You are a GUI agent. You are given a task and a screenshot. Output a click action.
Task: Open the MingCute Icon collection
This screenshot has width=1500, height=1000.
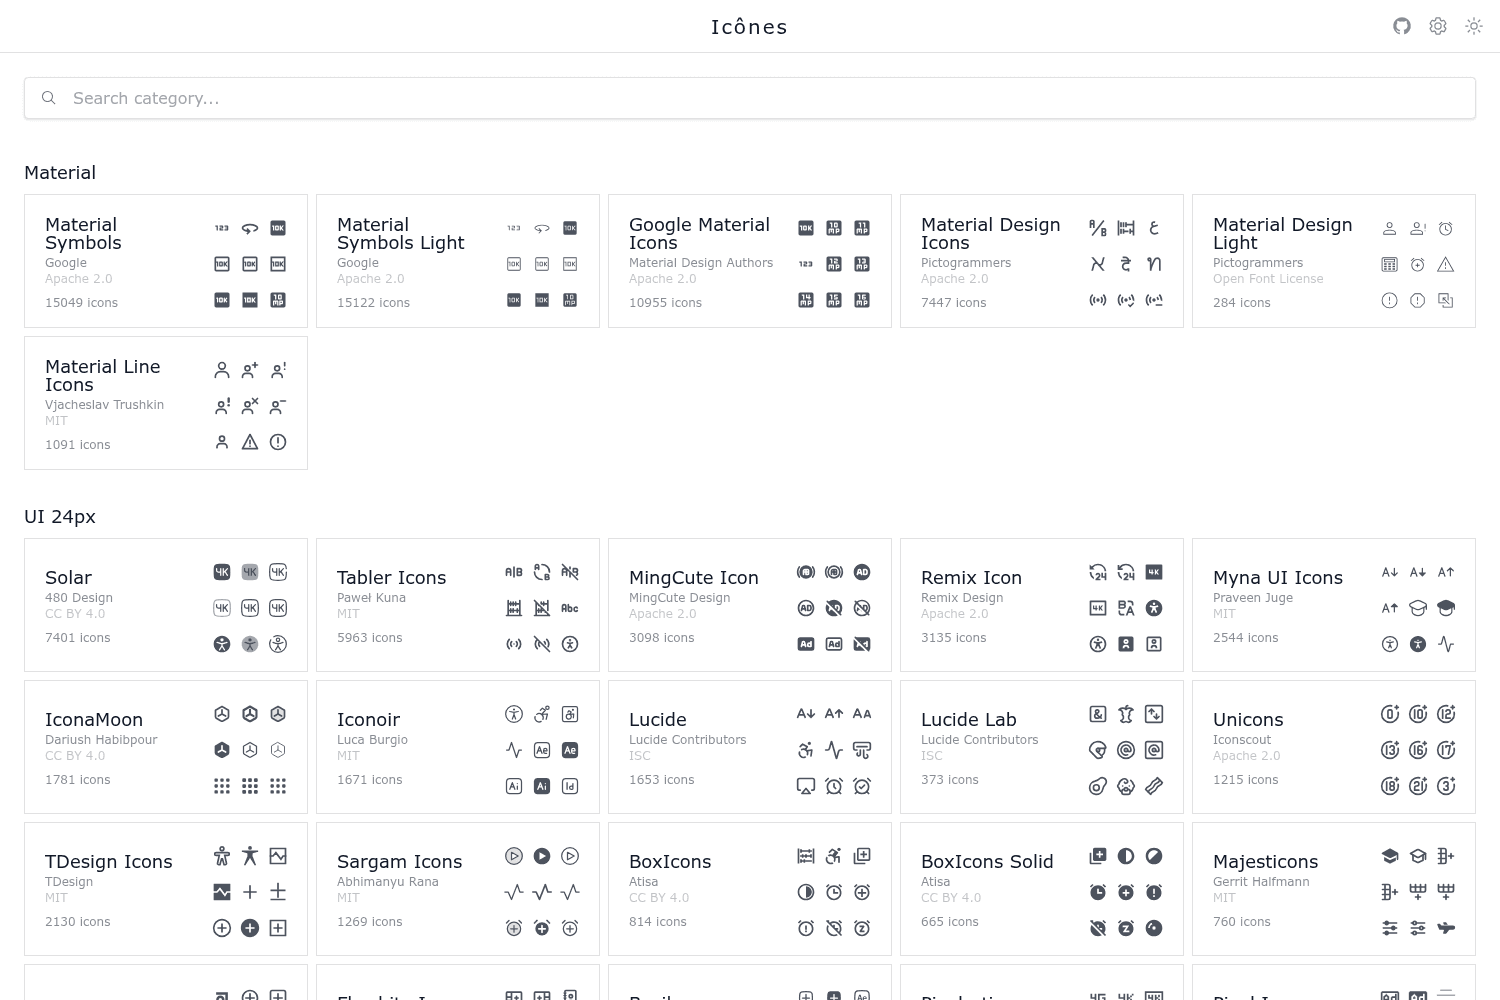tap(750, 605)
